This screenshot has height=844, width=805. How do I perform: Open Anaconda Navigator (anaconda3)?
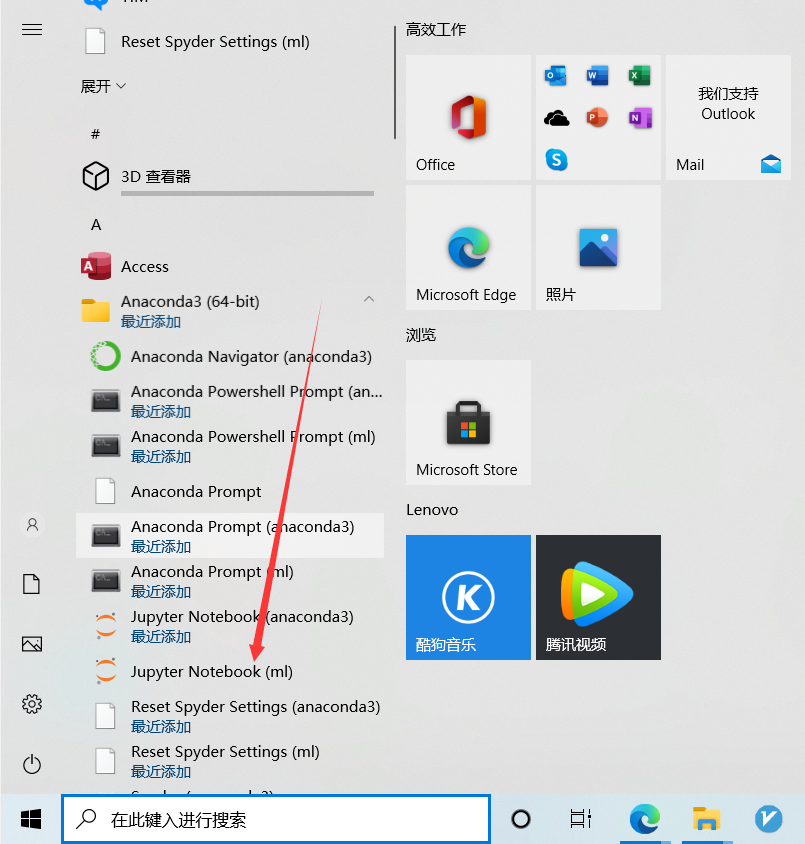tap(229, 356)
